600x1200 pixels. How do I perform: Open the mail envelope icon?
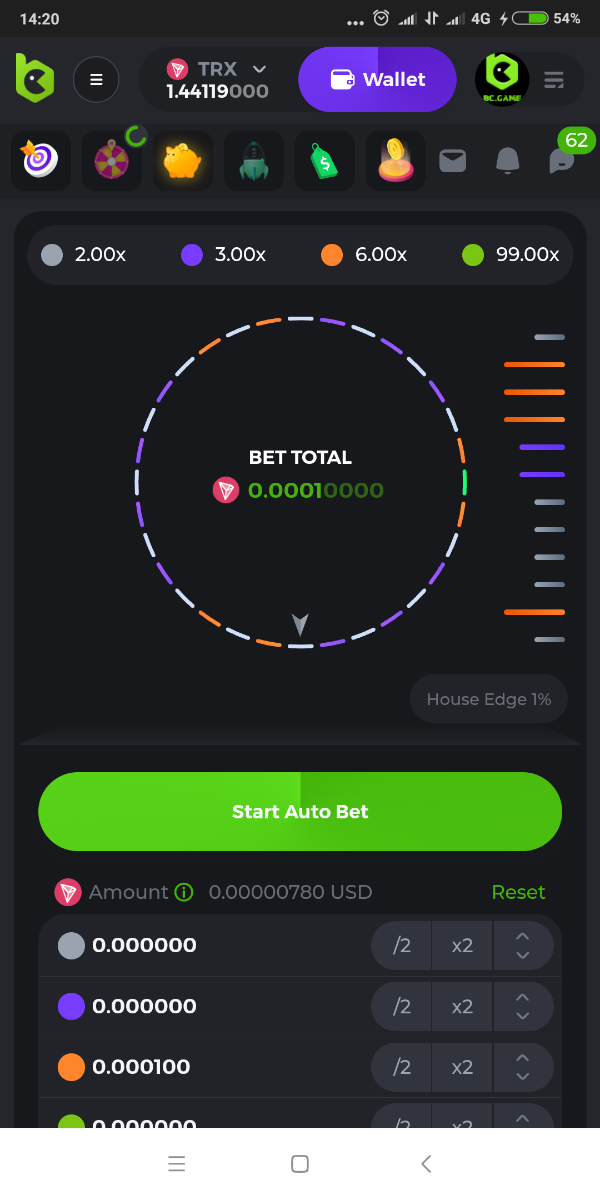click(453, 160)
